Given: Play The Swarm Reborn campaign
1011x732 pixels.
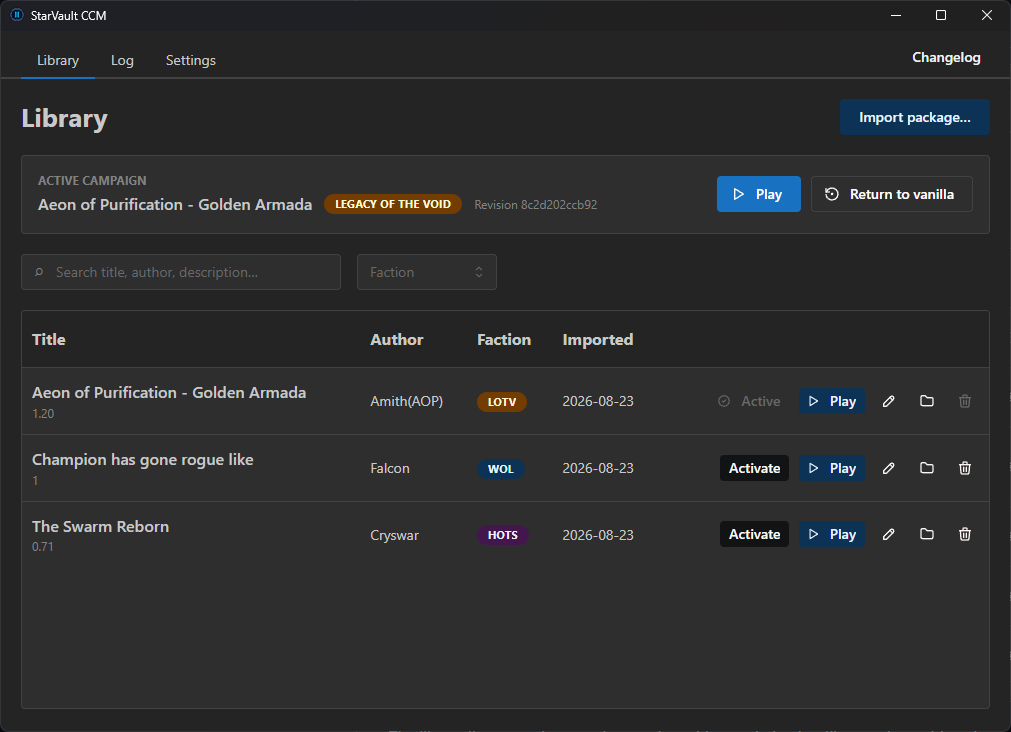Looking at the screenshot, I should point(832,534).
